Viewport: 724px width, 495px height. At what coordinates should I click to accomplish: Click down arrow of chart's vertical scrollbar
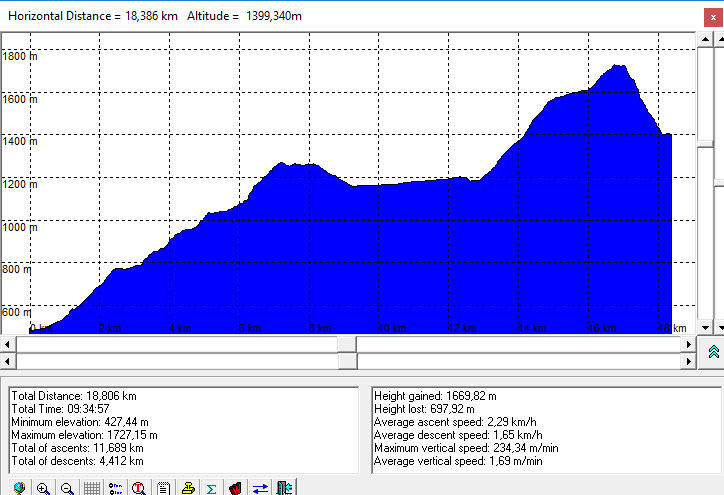tap(704, 327)
